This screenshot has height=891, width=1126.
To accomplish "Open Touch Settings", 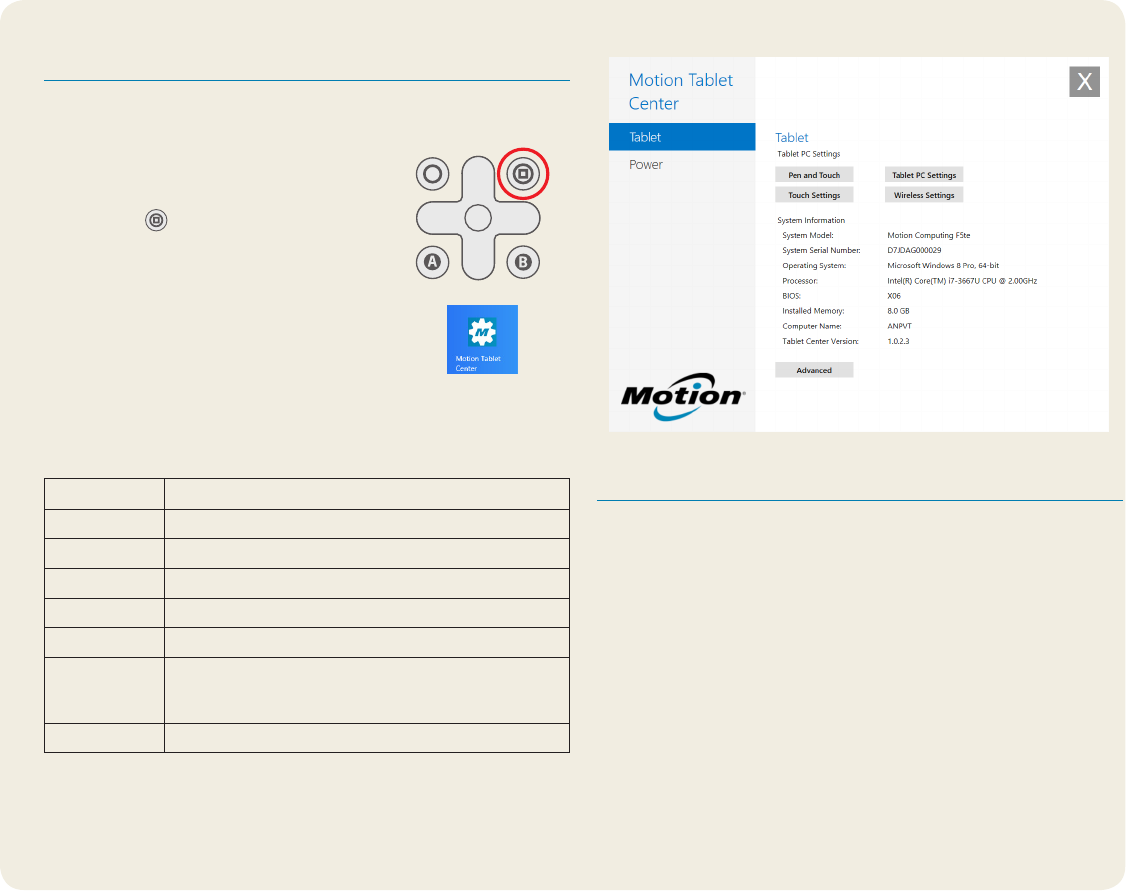I will click(x=814, y=195).
